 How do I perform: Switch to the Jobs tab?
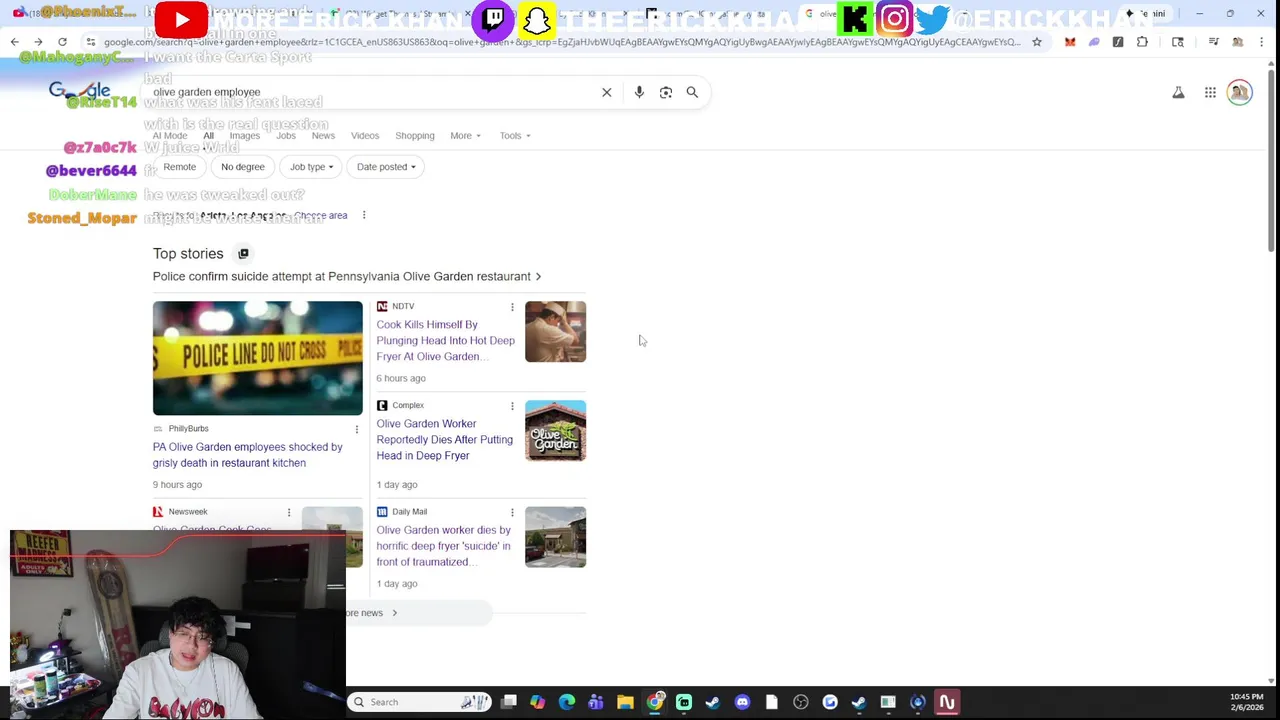coord(286,136)
